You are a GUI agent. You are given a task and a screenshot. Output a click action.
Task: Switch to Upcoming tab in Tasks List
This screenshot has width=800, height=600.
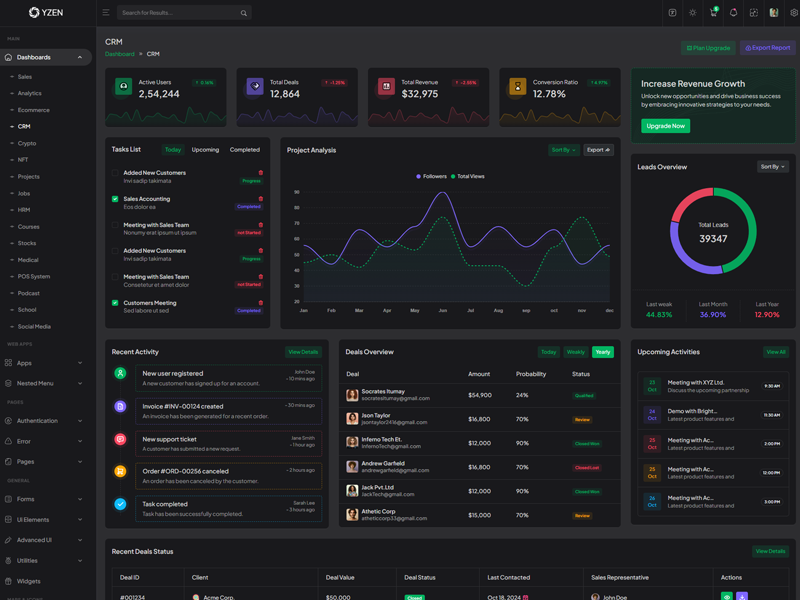205,150
